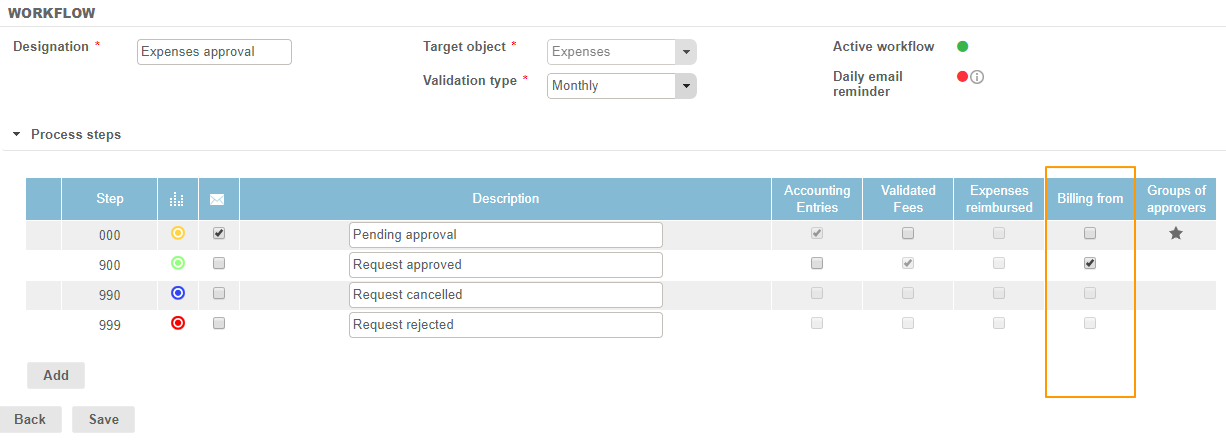
Task: Click the red status icon for step 999
Action: point(178,323)
